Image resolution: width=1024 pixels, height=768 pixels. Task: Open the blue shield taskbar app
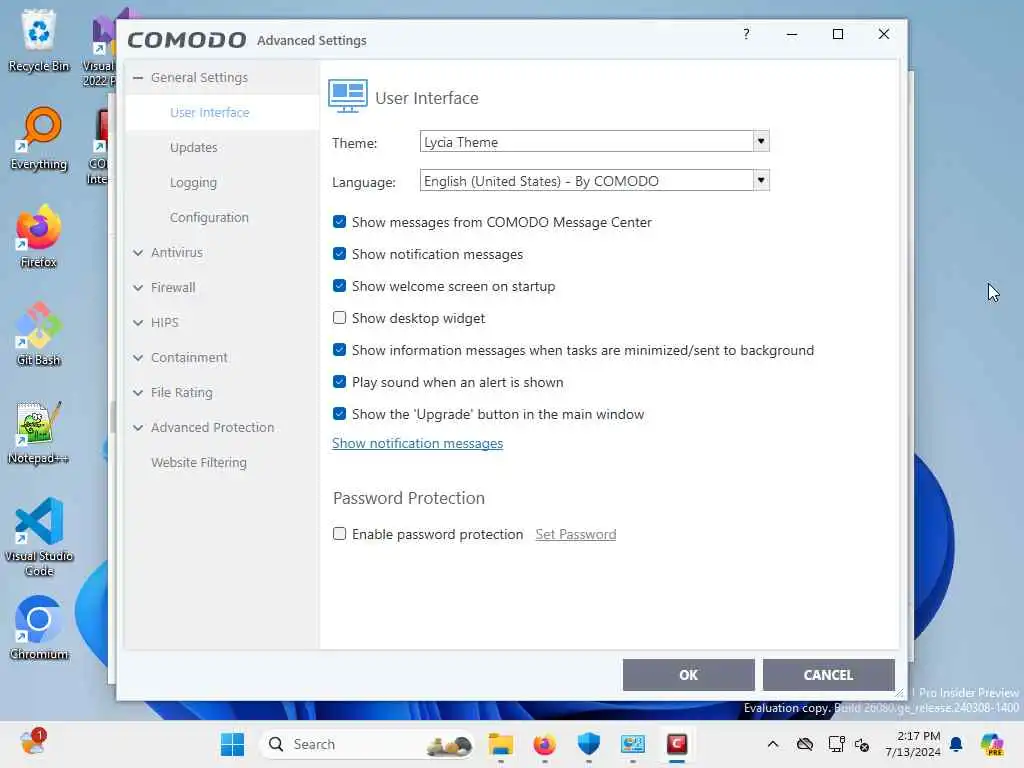click(588, 744)
